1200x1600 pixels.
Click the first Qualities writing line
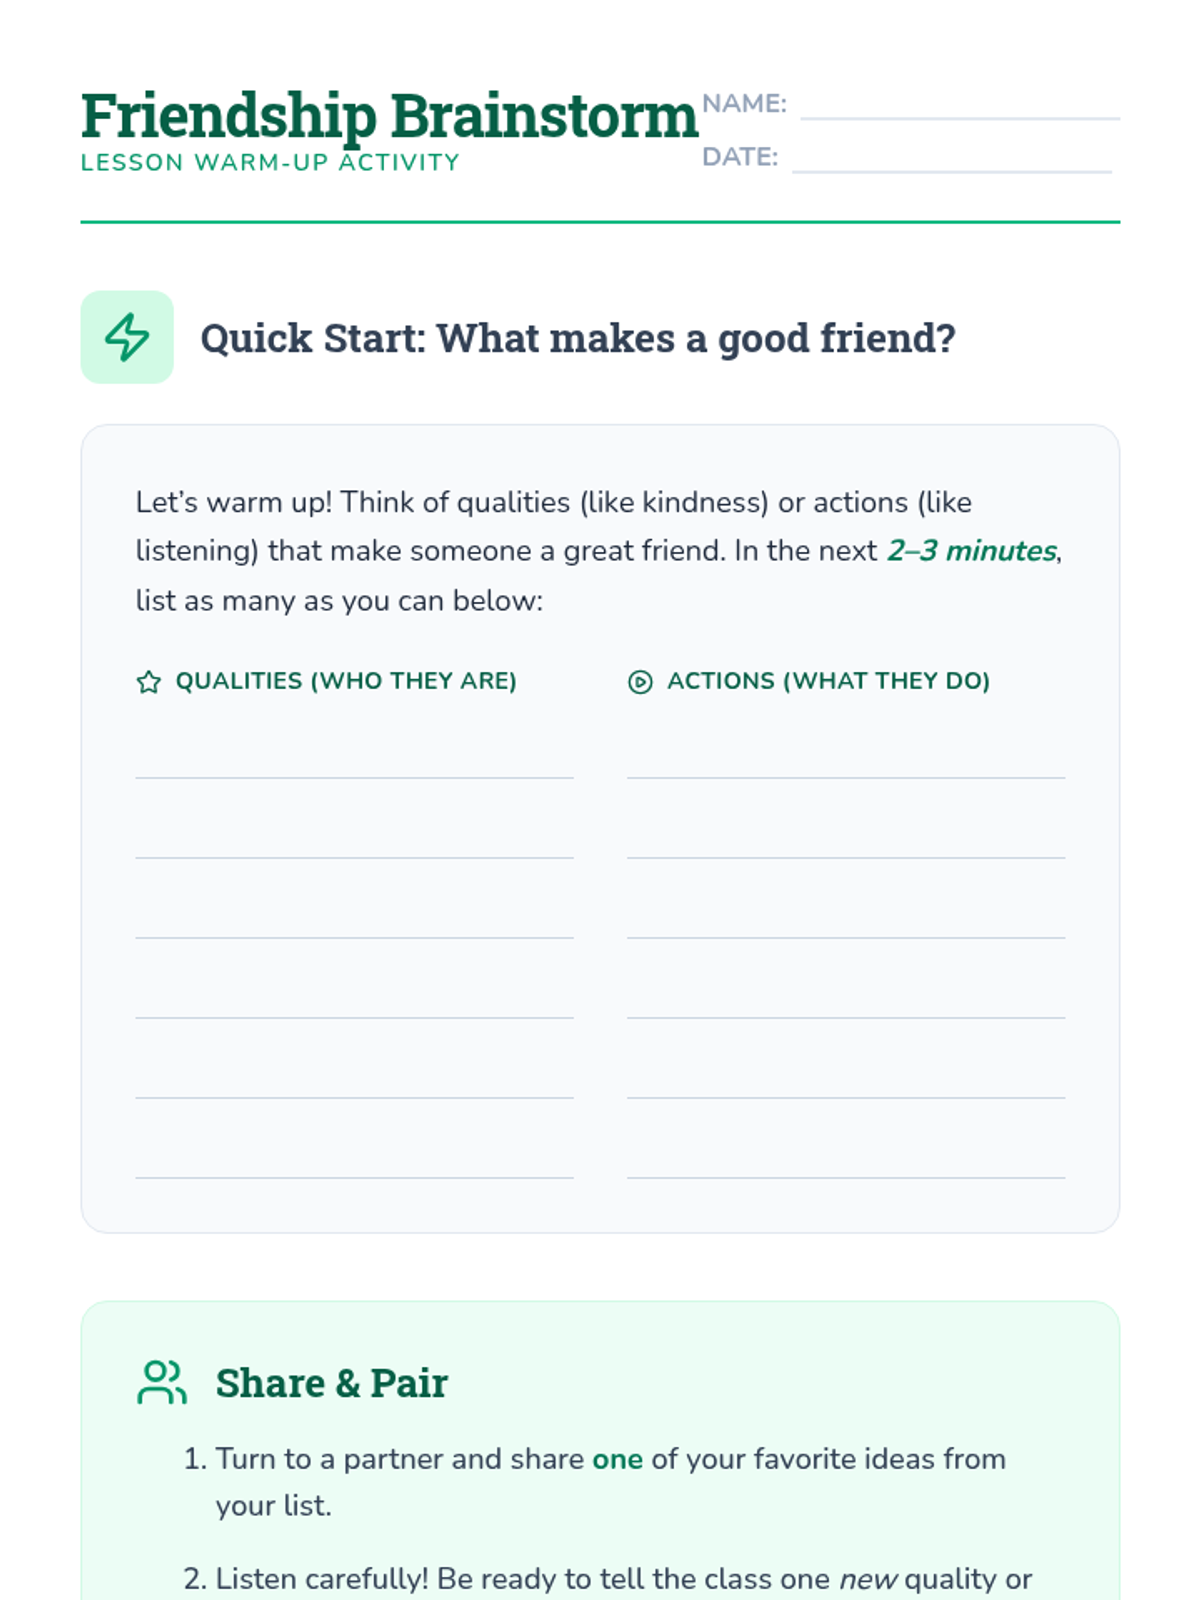[x=355, y=759]
